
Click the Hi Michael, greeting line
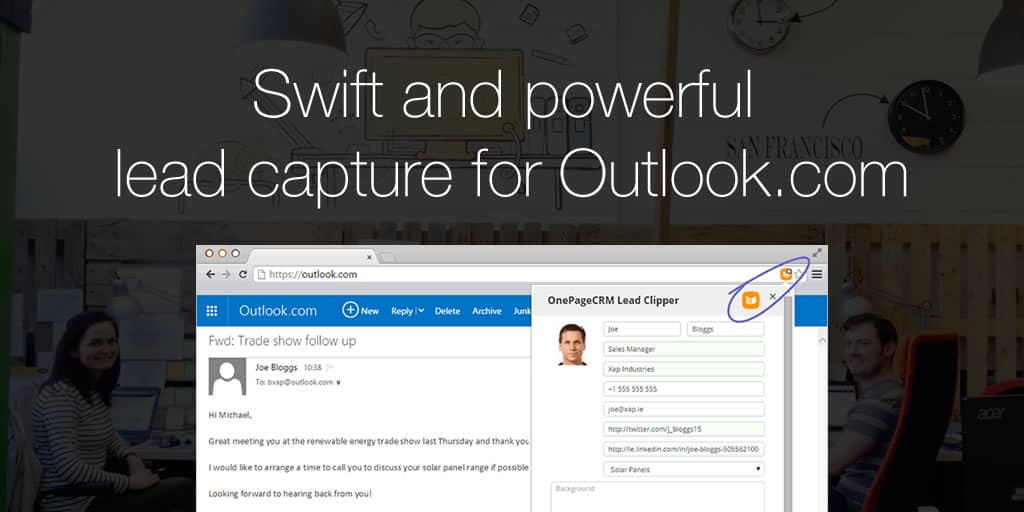[230, 415]
